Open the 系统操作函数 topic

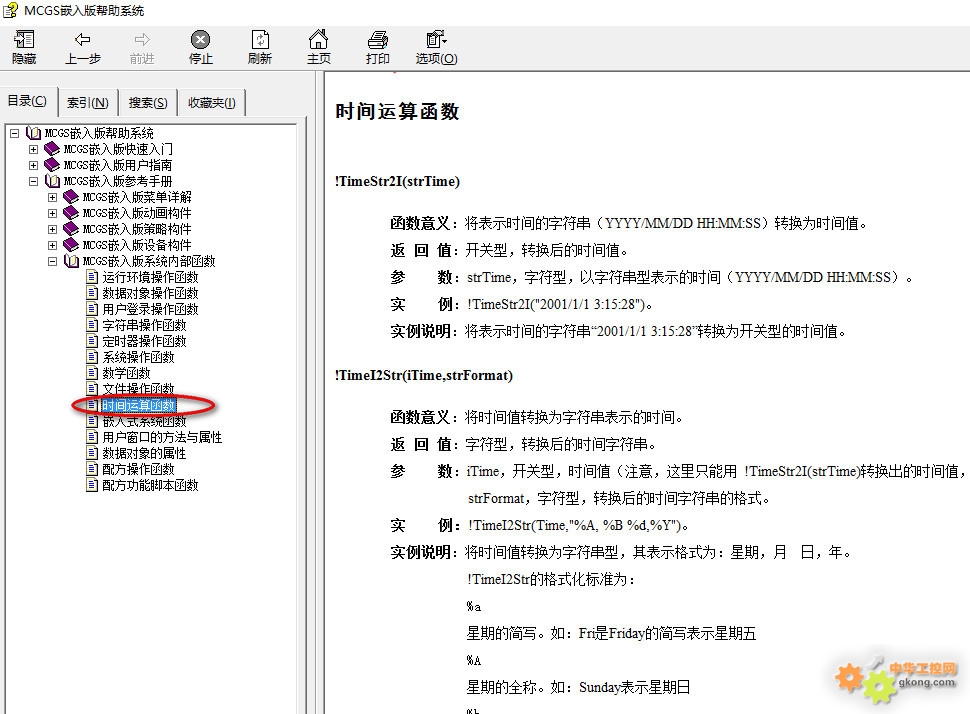point(139,358)
